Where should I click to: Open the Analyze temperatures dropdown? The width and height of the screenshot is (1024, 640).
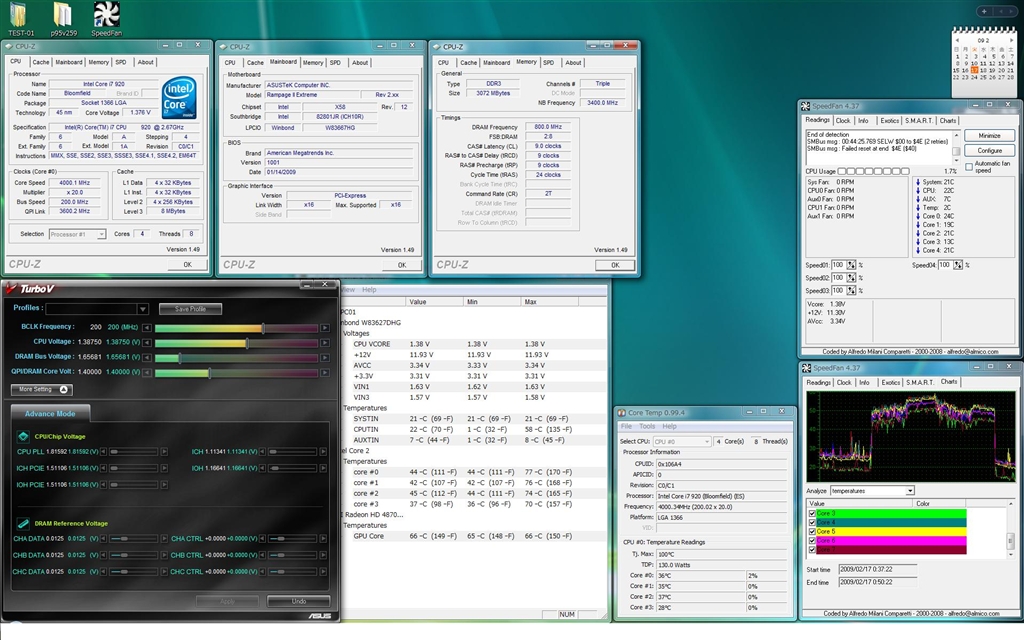pos(909,491)
